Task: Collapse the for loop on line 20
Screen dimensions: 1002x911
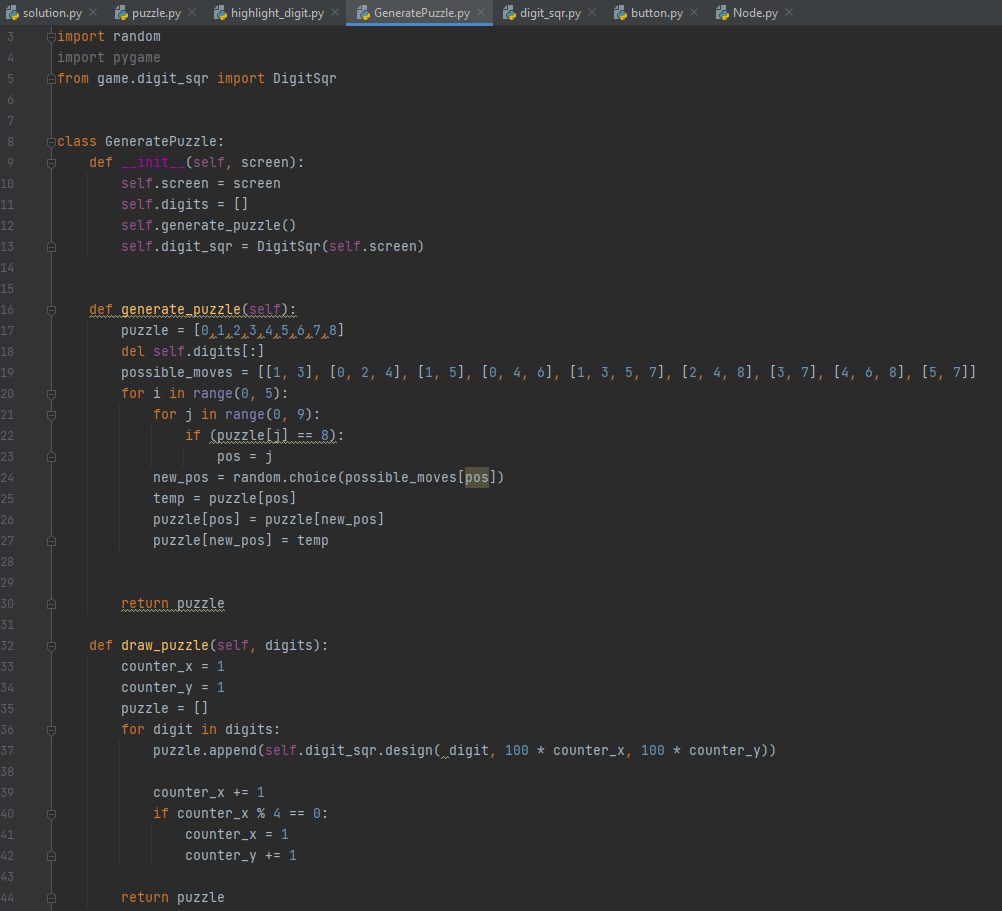Action: (x=49, y=393)
